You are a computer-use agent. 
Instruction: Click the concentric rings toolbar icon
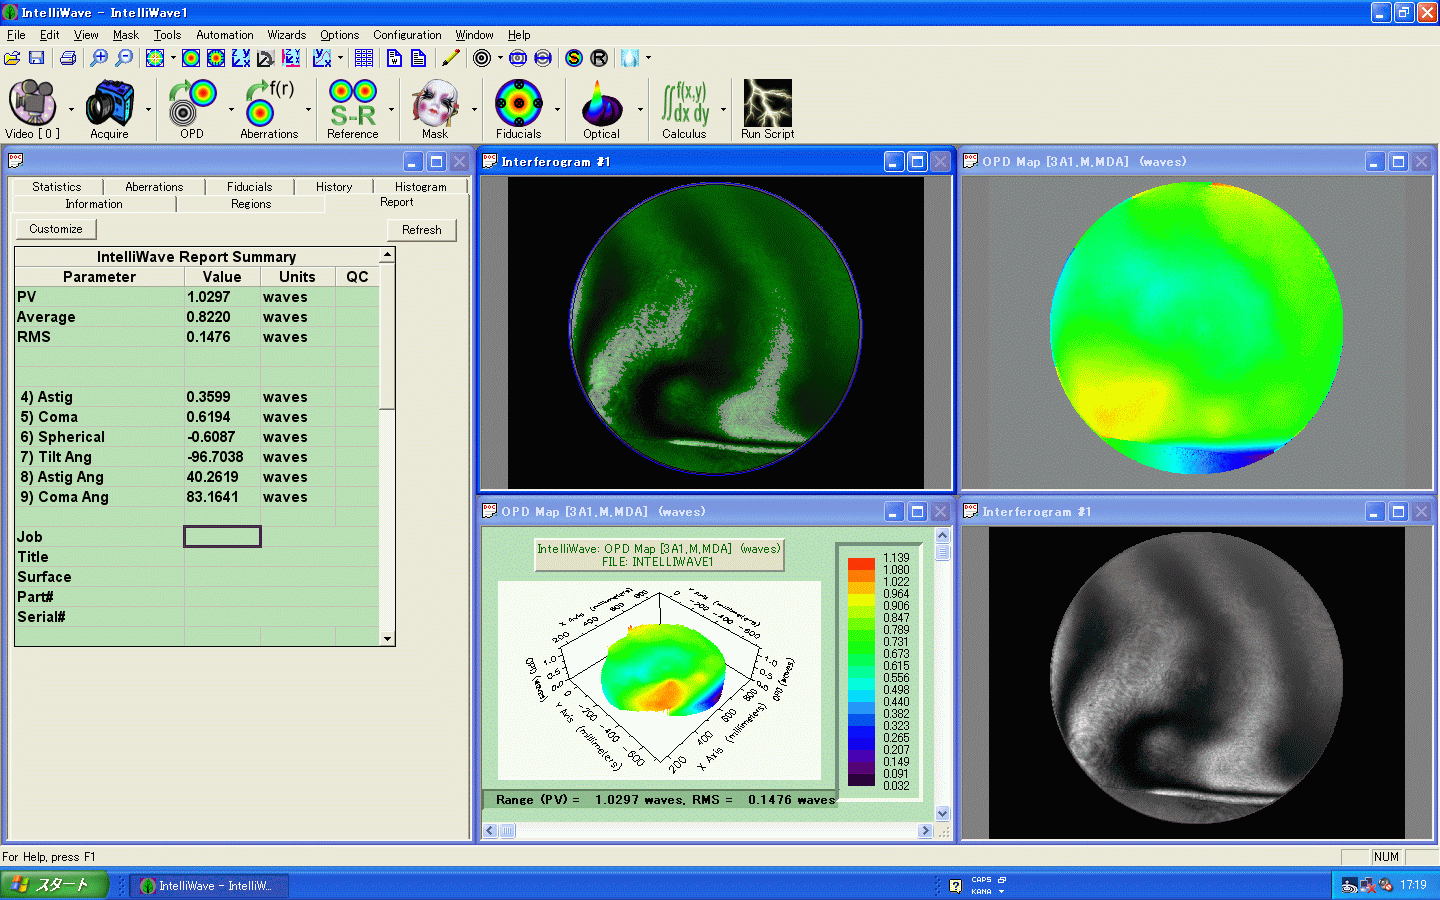click(x=482, y=58)
